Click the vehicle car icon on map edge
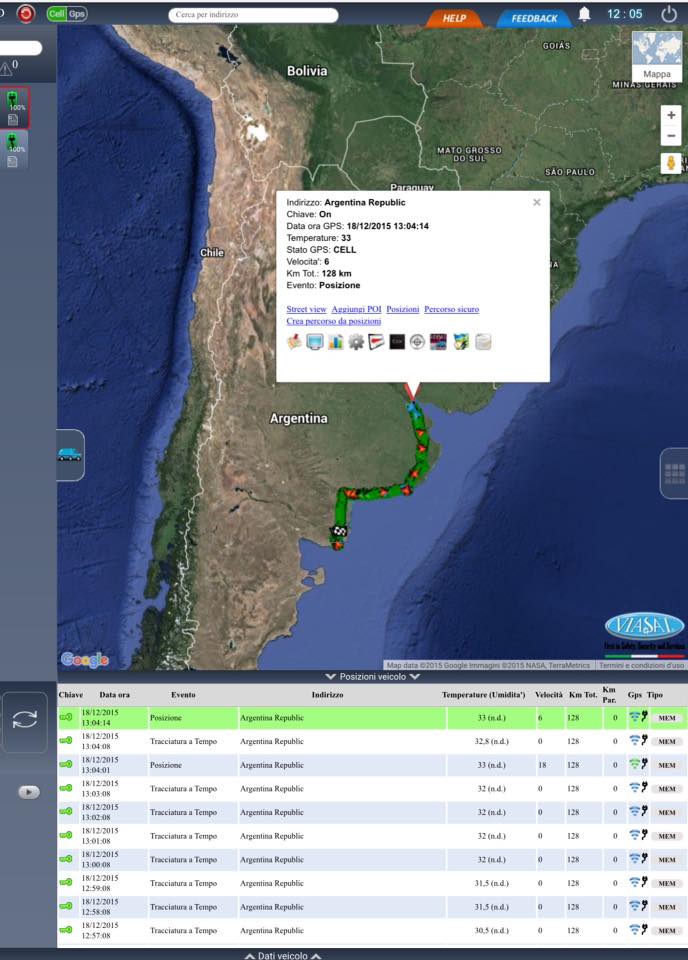Image resolution: width=688 pixels, height=960 pixels. click(x=70, y=455)
